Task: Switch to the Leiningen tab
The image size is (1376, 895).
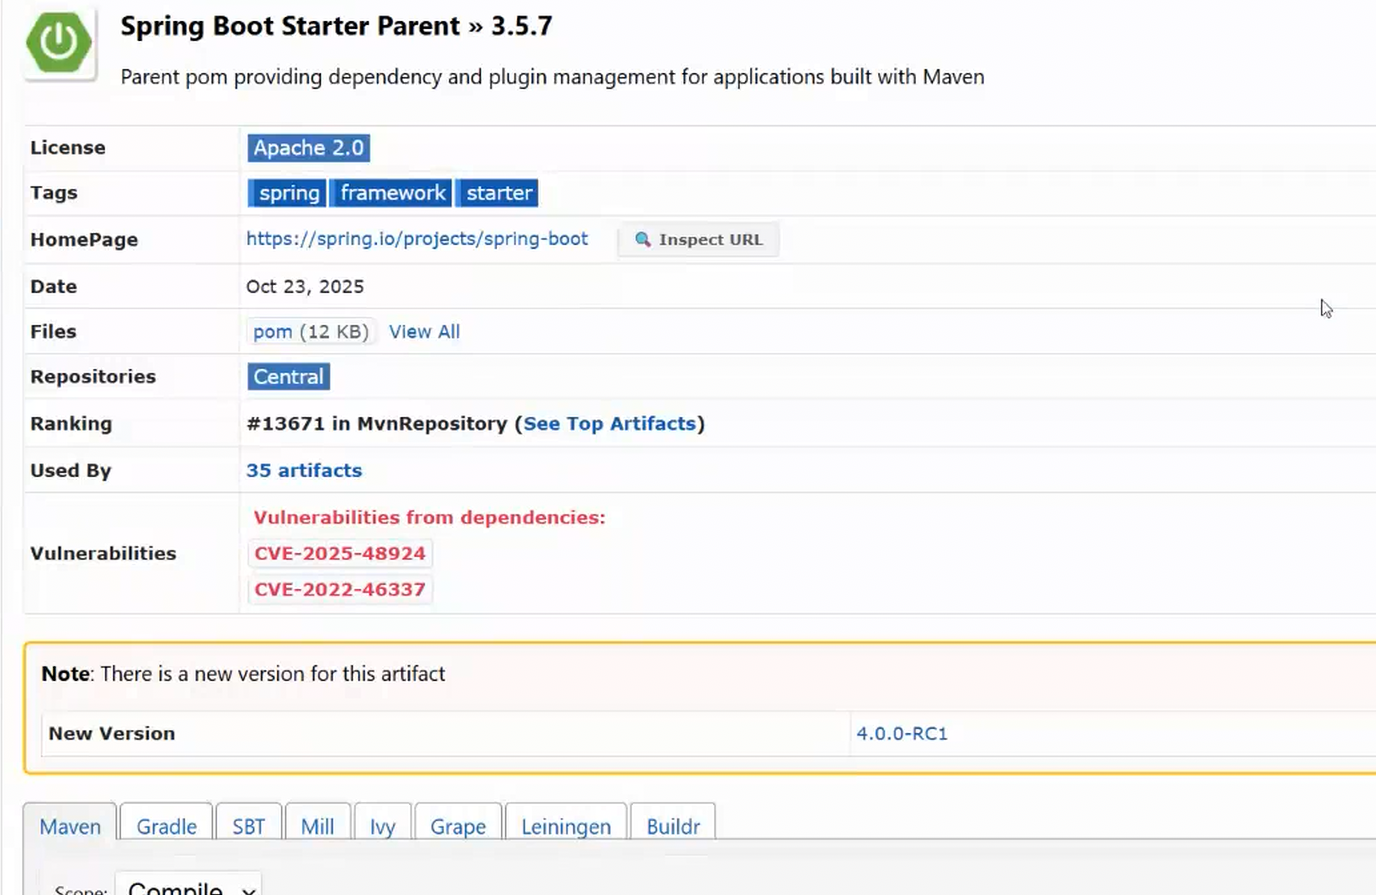Action: click(565, 826)
